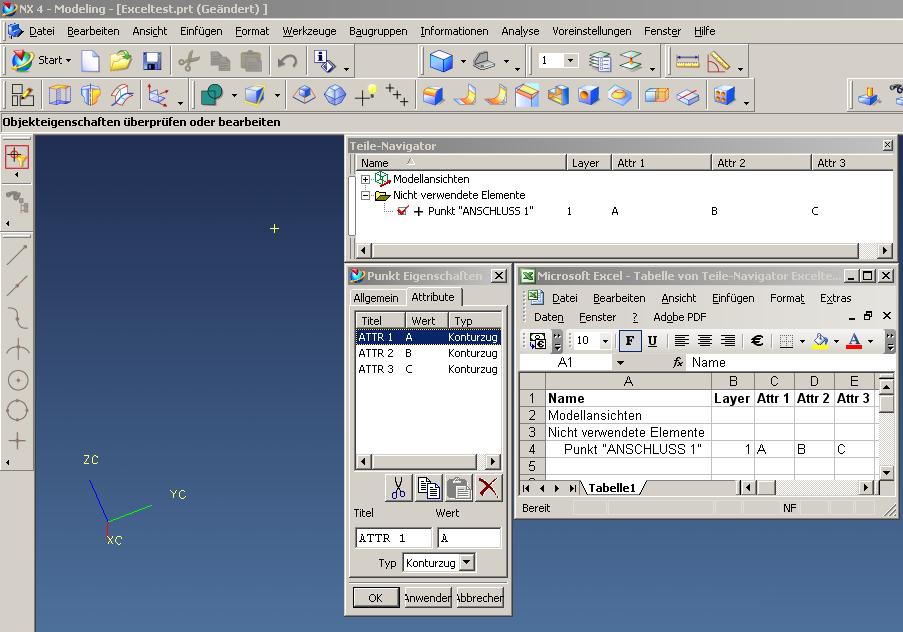Click the measure distance ruler icon
This screenshot has height=632, width=903.
tap(687, 60)
